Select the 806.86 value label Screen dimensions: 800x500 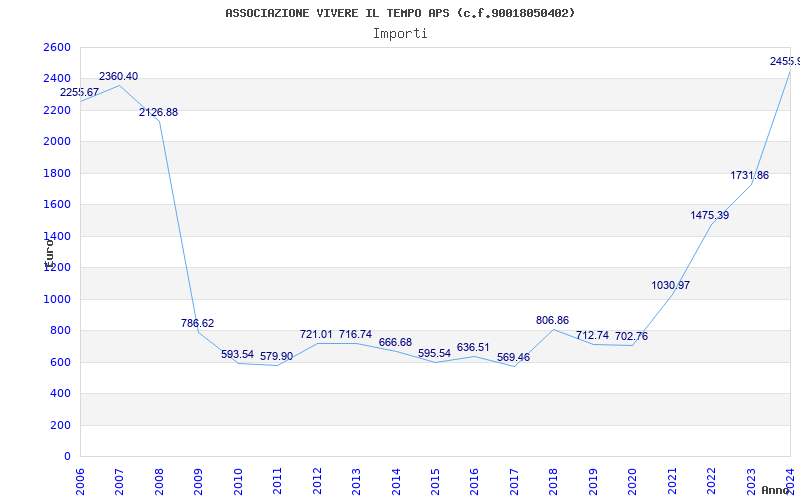[553, 320]
